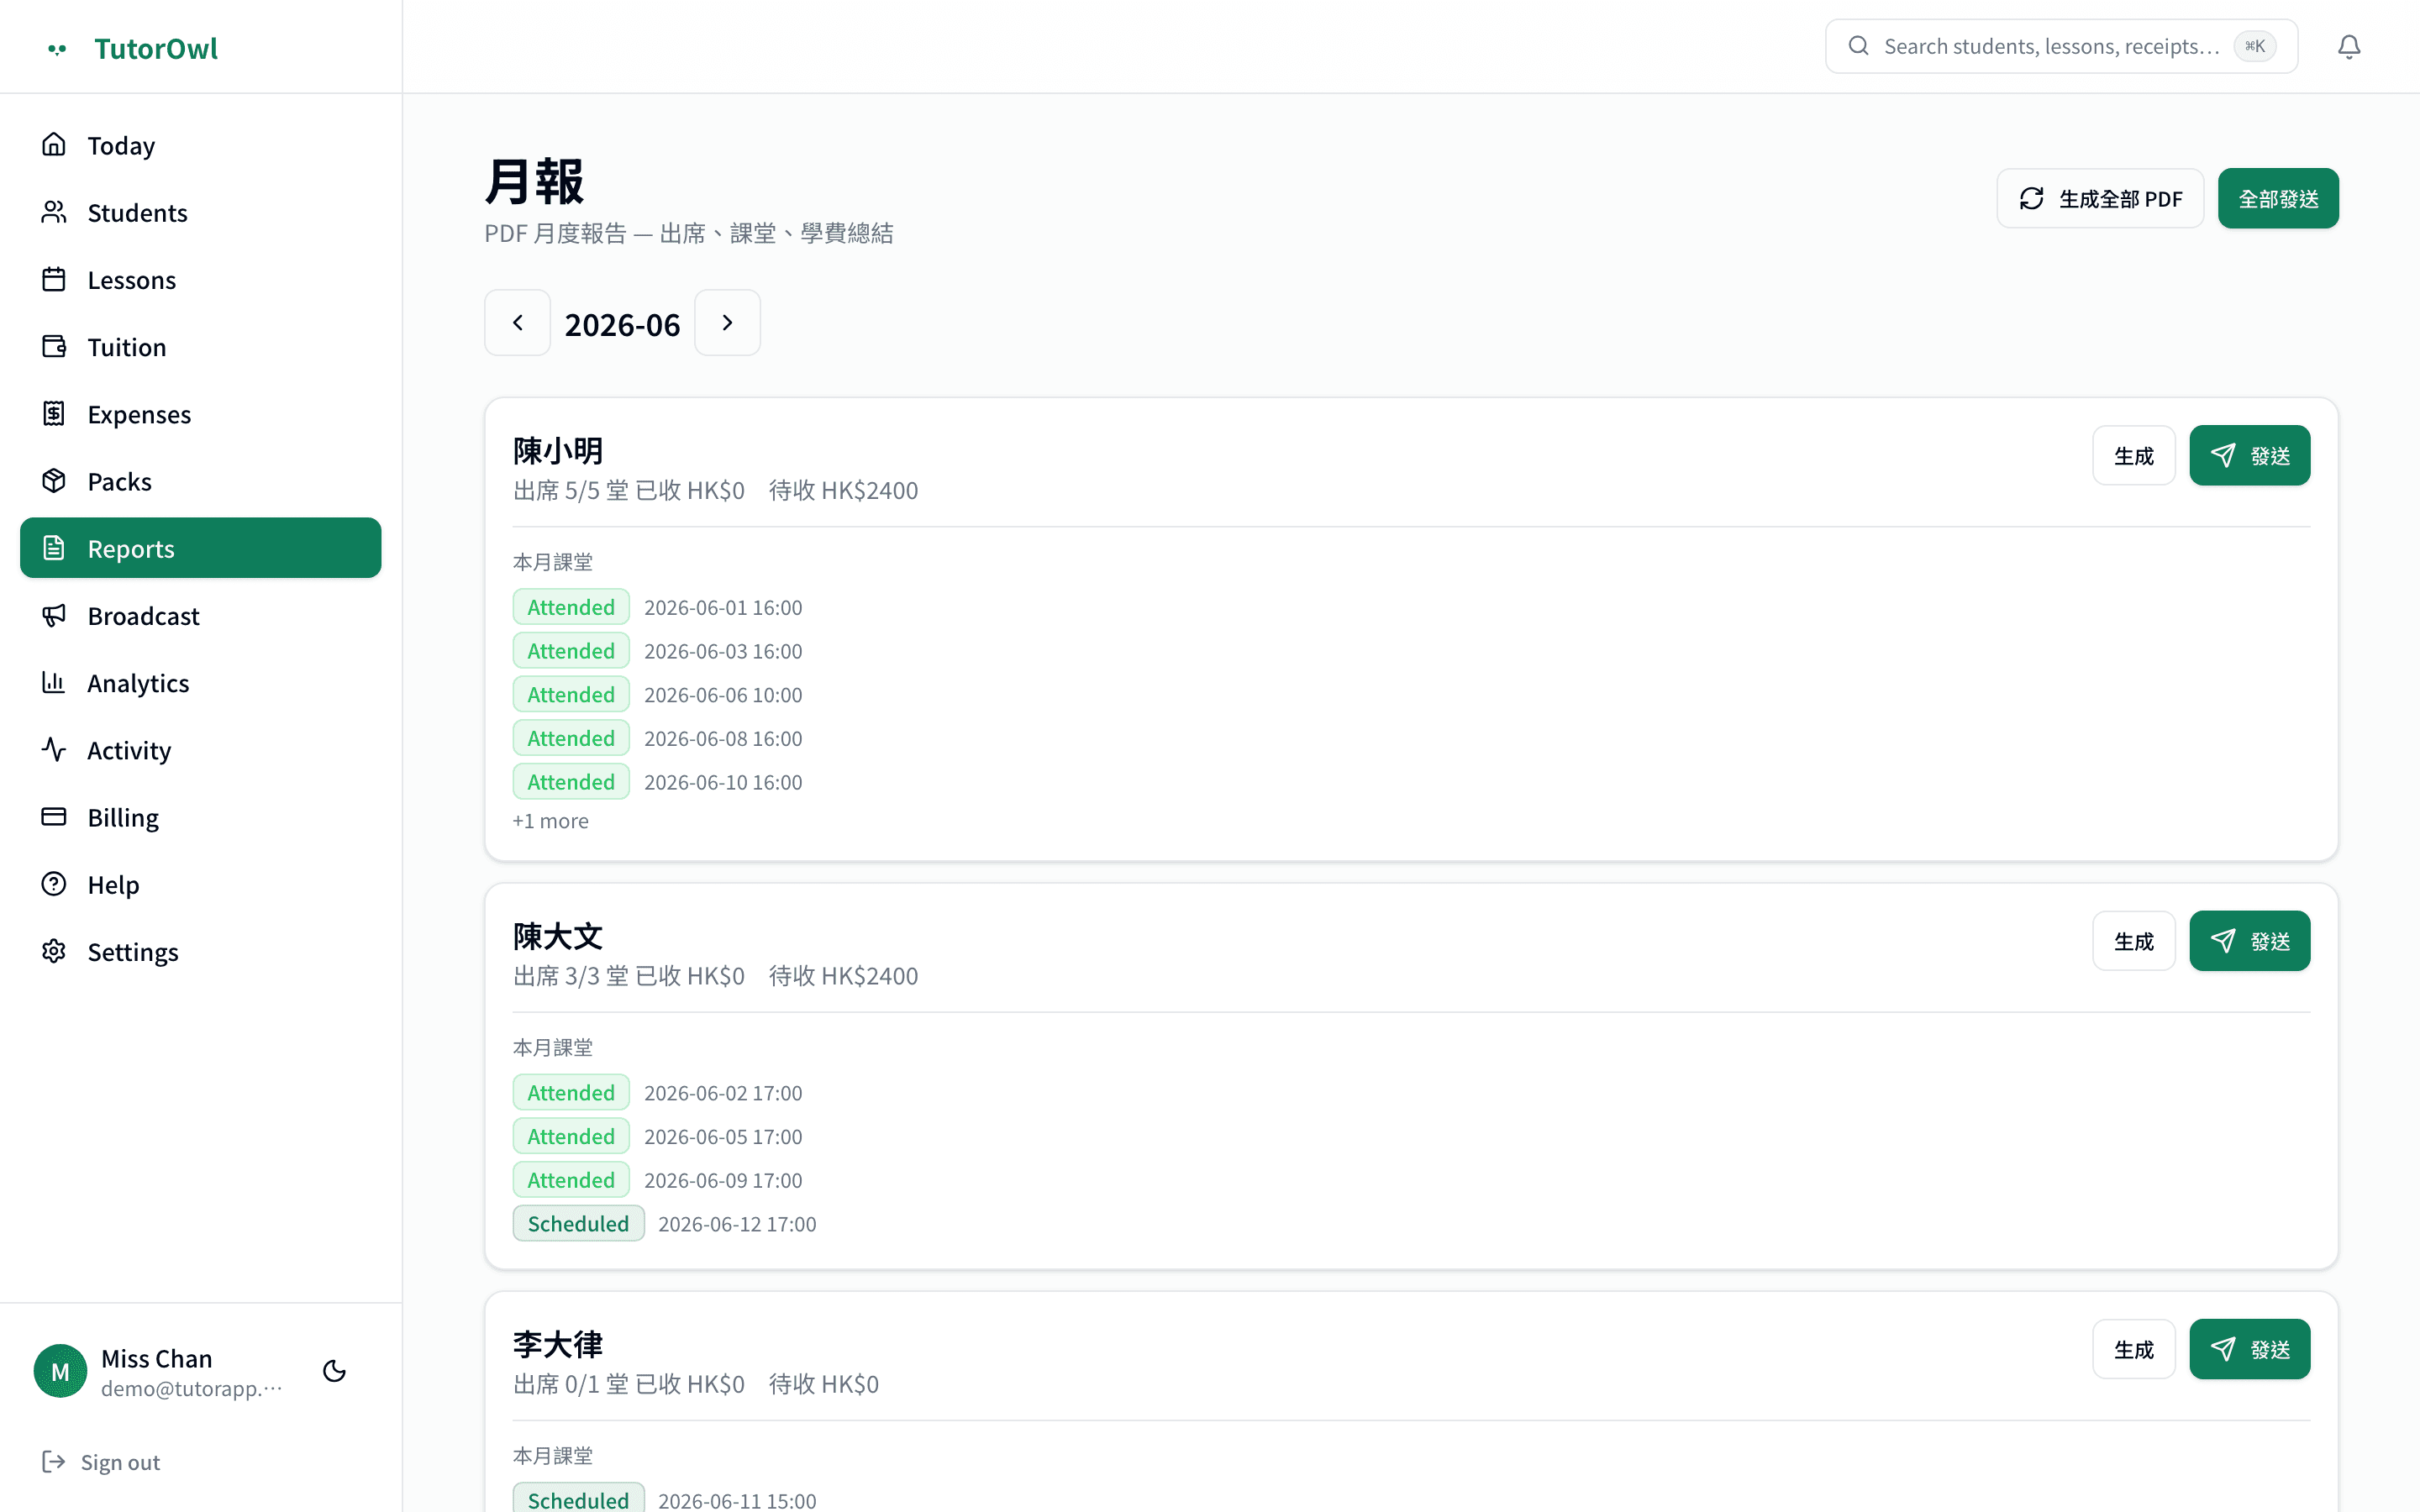Click lesson time 2026-06-09 17:00

723,1180
